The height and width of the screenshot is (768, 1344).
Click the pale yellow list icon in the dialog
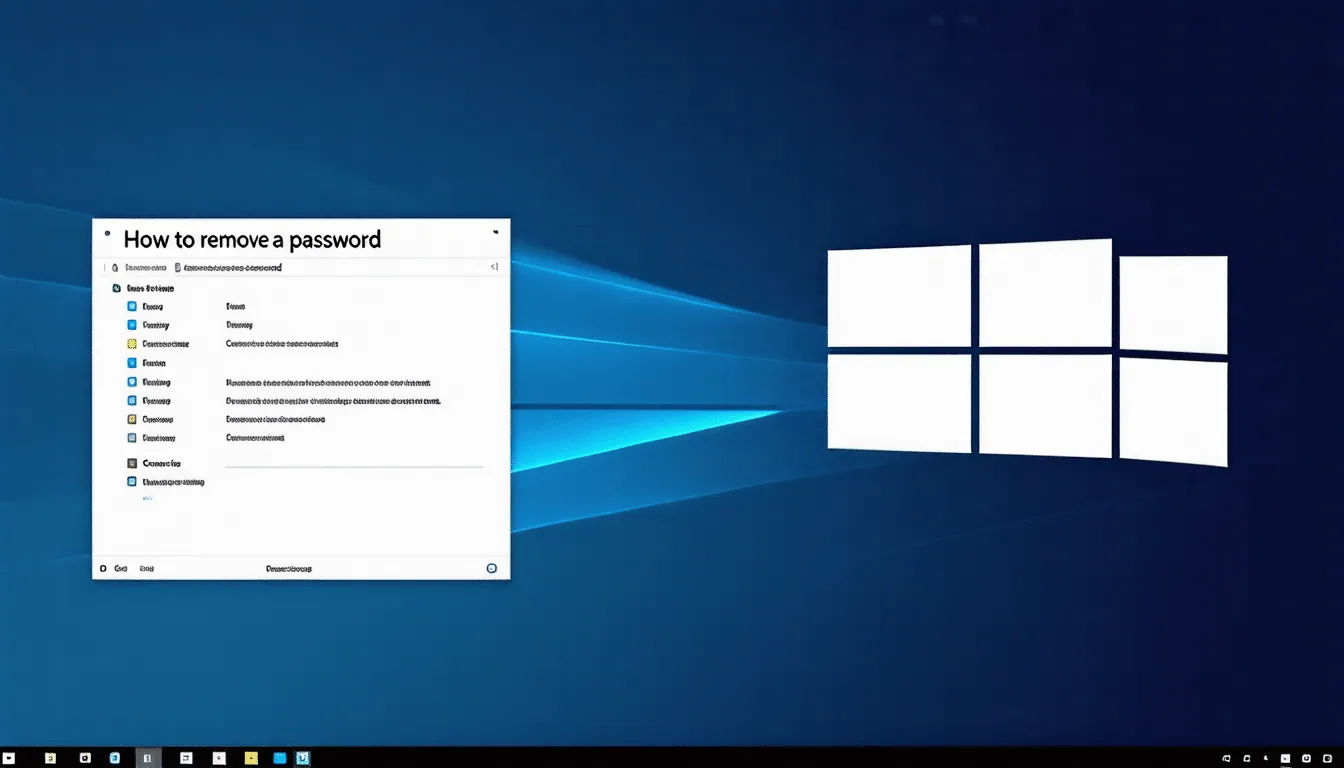pos(132,343)
